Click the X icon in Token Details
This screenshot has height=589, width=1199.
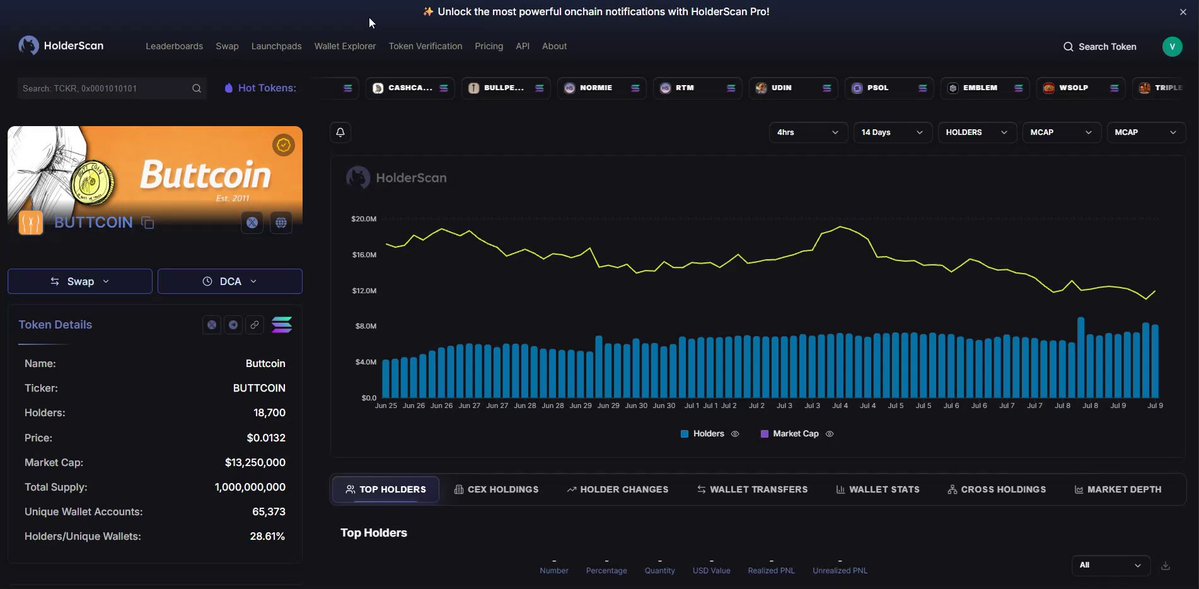click(212, 325)
